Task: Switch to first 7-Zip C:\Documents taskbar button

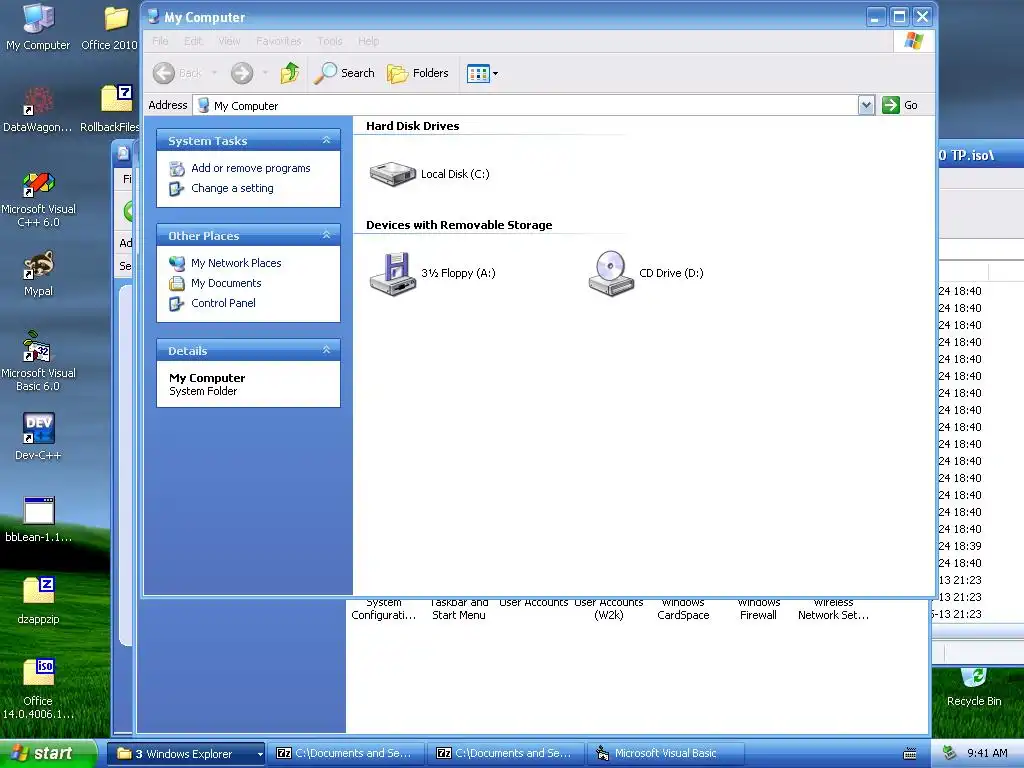Action: (346, 754)
